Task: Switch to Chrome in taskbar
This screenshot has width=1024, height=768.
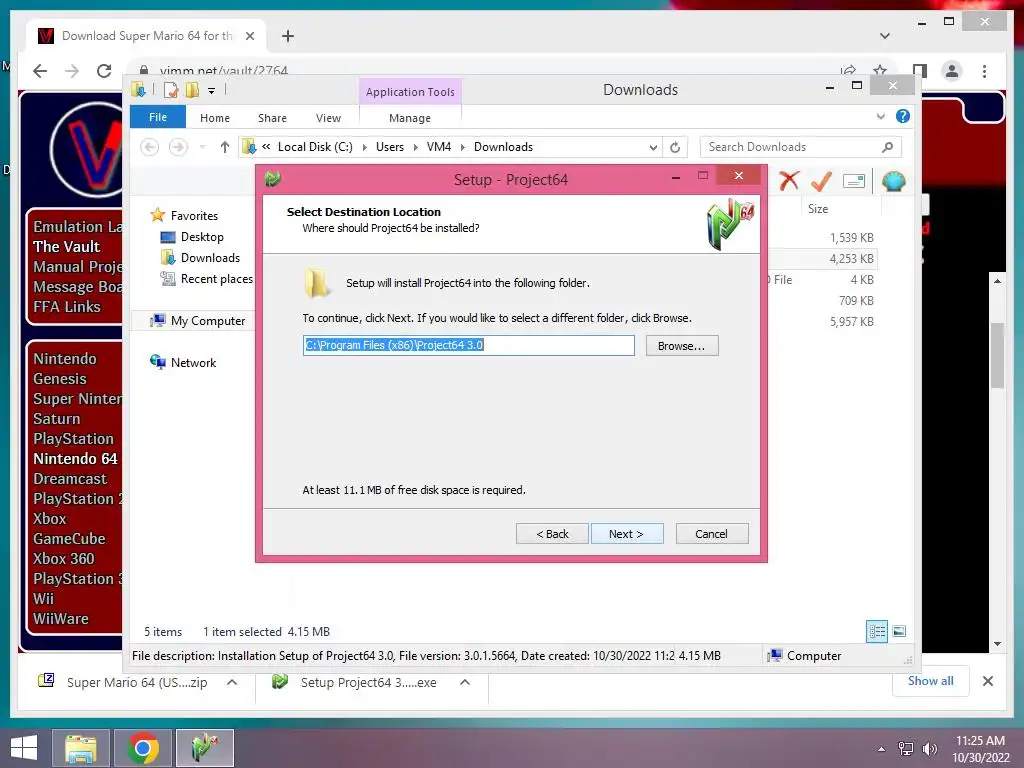Action: (x=143, y=748)
